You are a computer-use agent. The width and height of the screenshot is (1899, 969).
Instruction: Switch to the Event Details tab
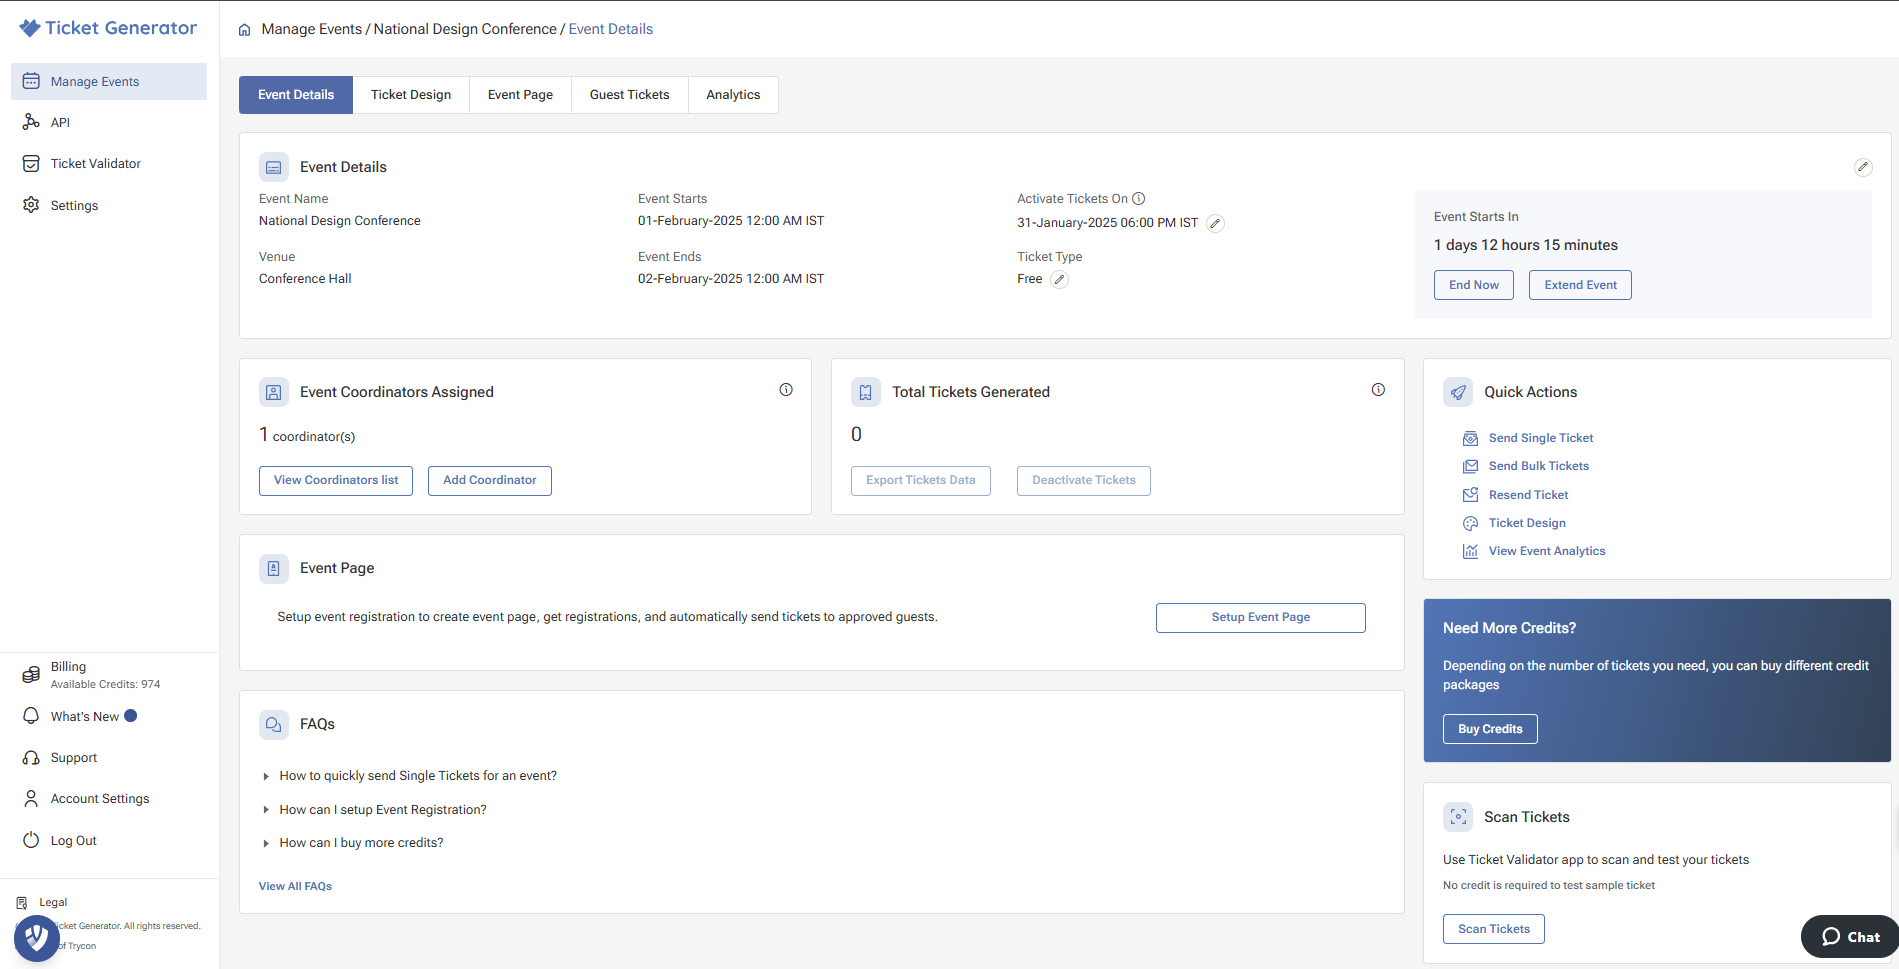tap(296, 95)
